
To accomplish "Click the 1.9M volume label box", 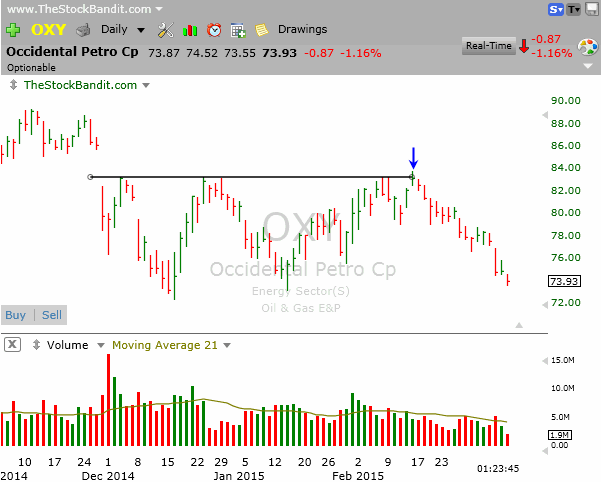I will point(560,435).
